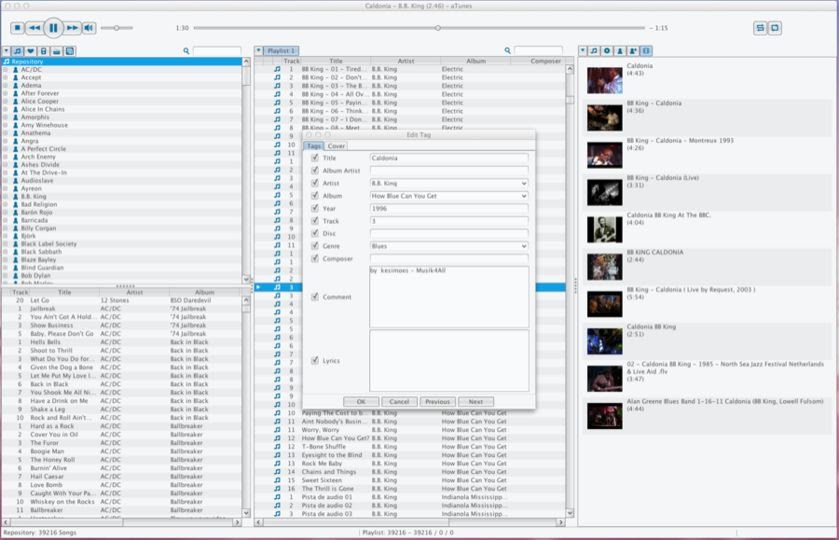Stop playback with the stop button
The image size is (839, 540).
coord(18,28)
